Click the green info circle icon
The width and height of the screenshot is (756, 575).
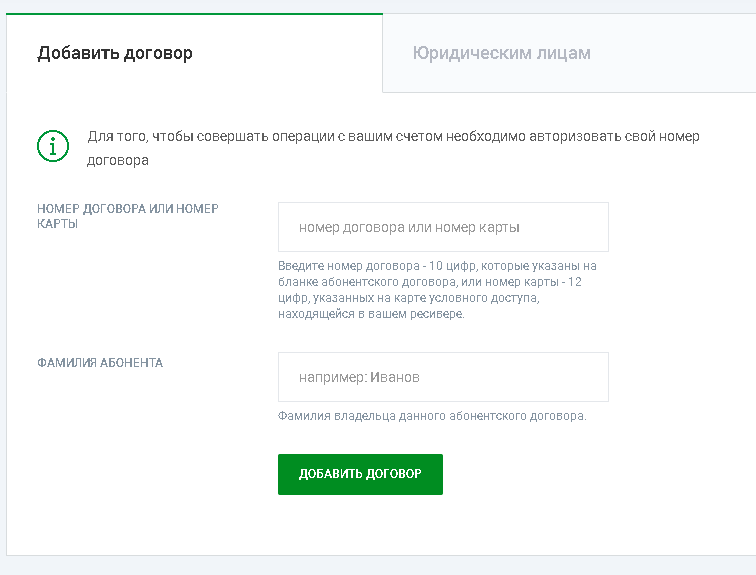pos(53,146)
